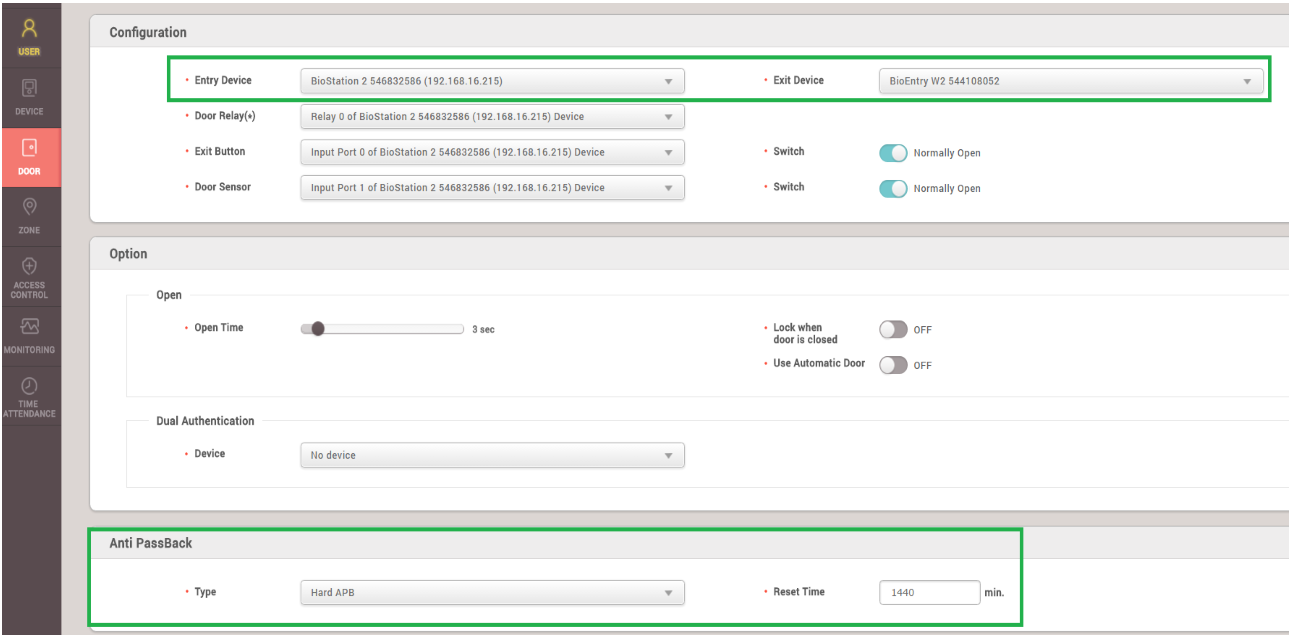This screenshot has width=1289, height=637.
Task: Open the User section in sidebar
Action: coord(29,35)
